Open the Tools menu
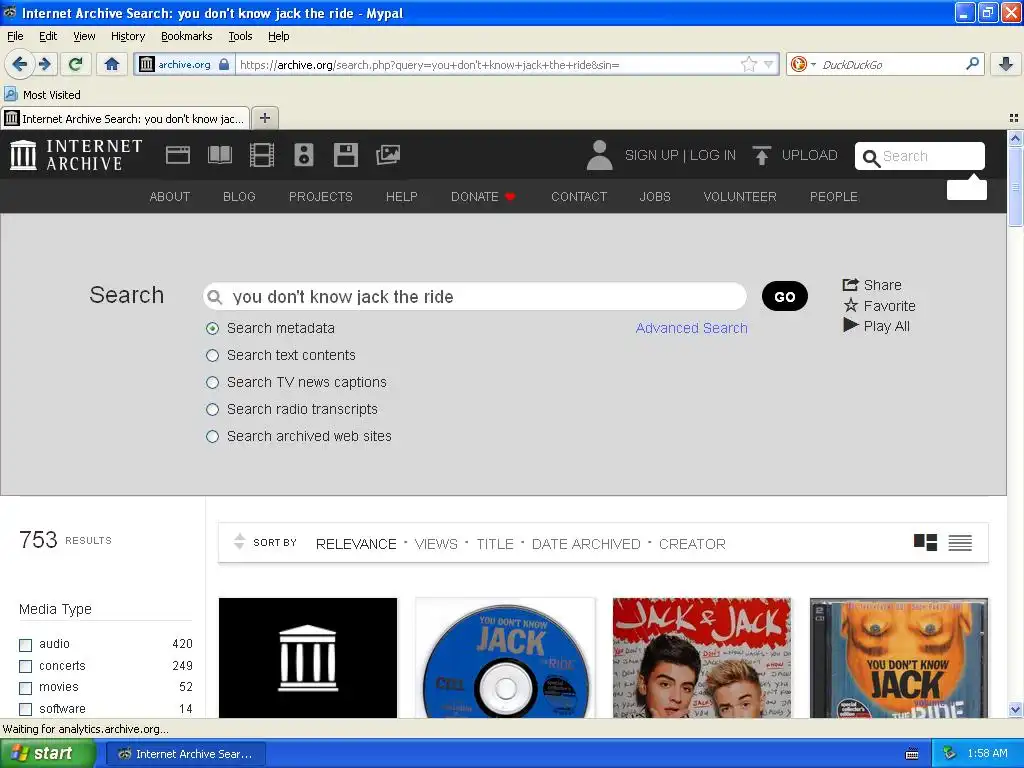Screen dimensions: 1024x768 click(x=240, y=36)
